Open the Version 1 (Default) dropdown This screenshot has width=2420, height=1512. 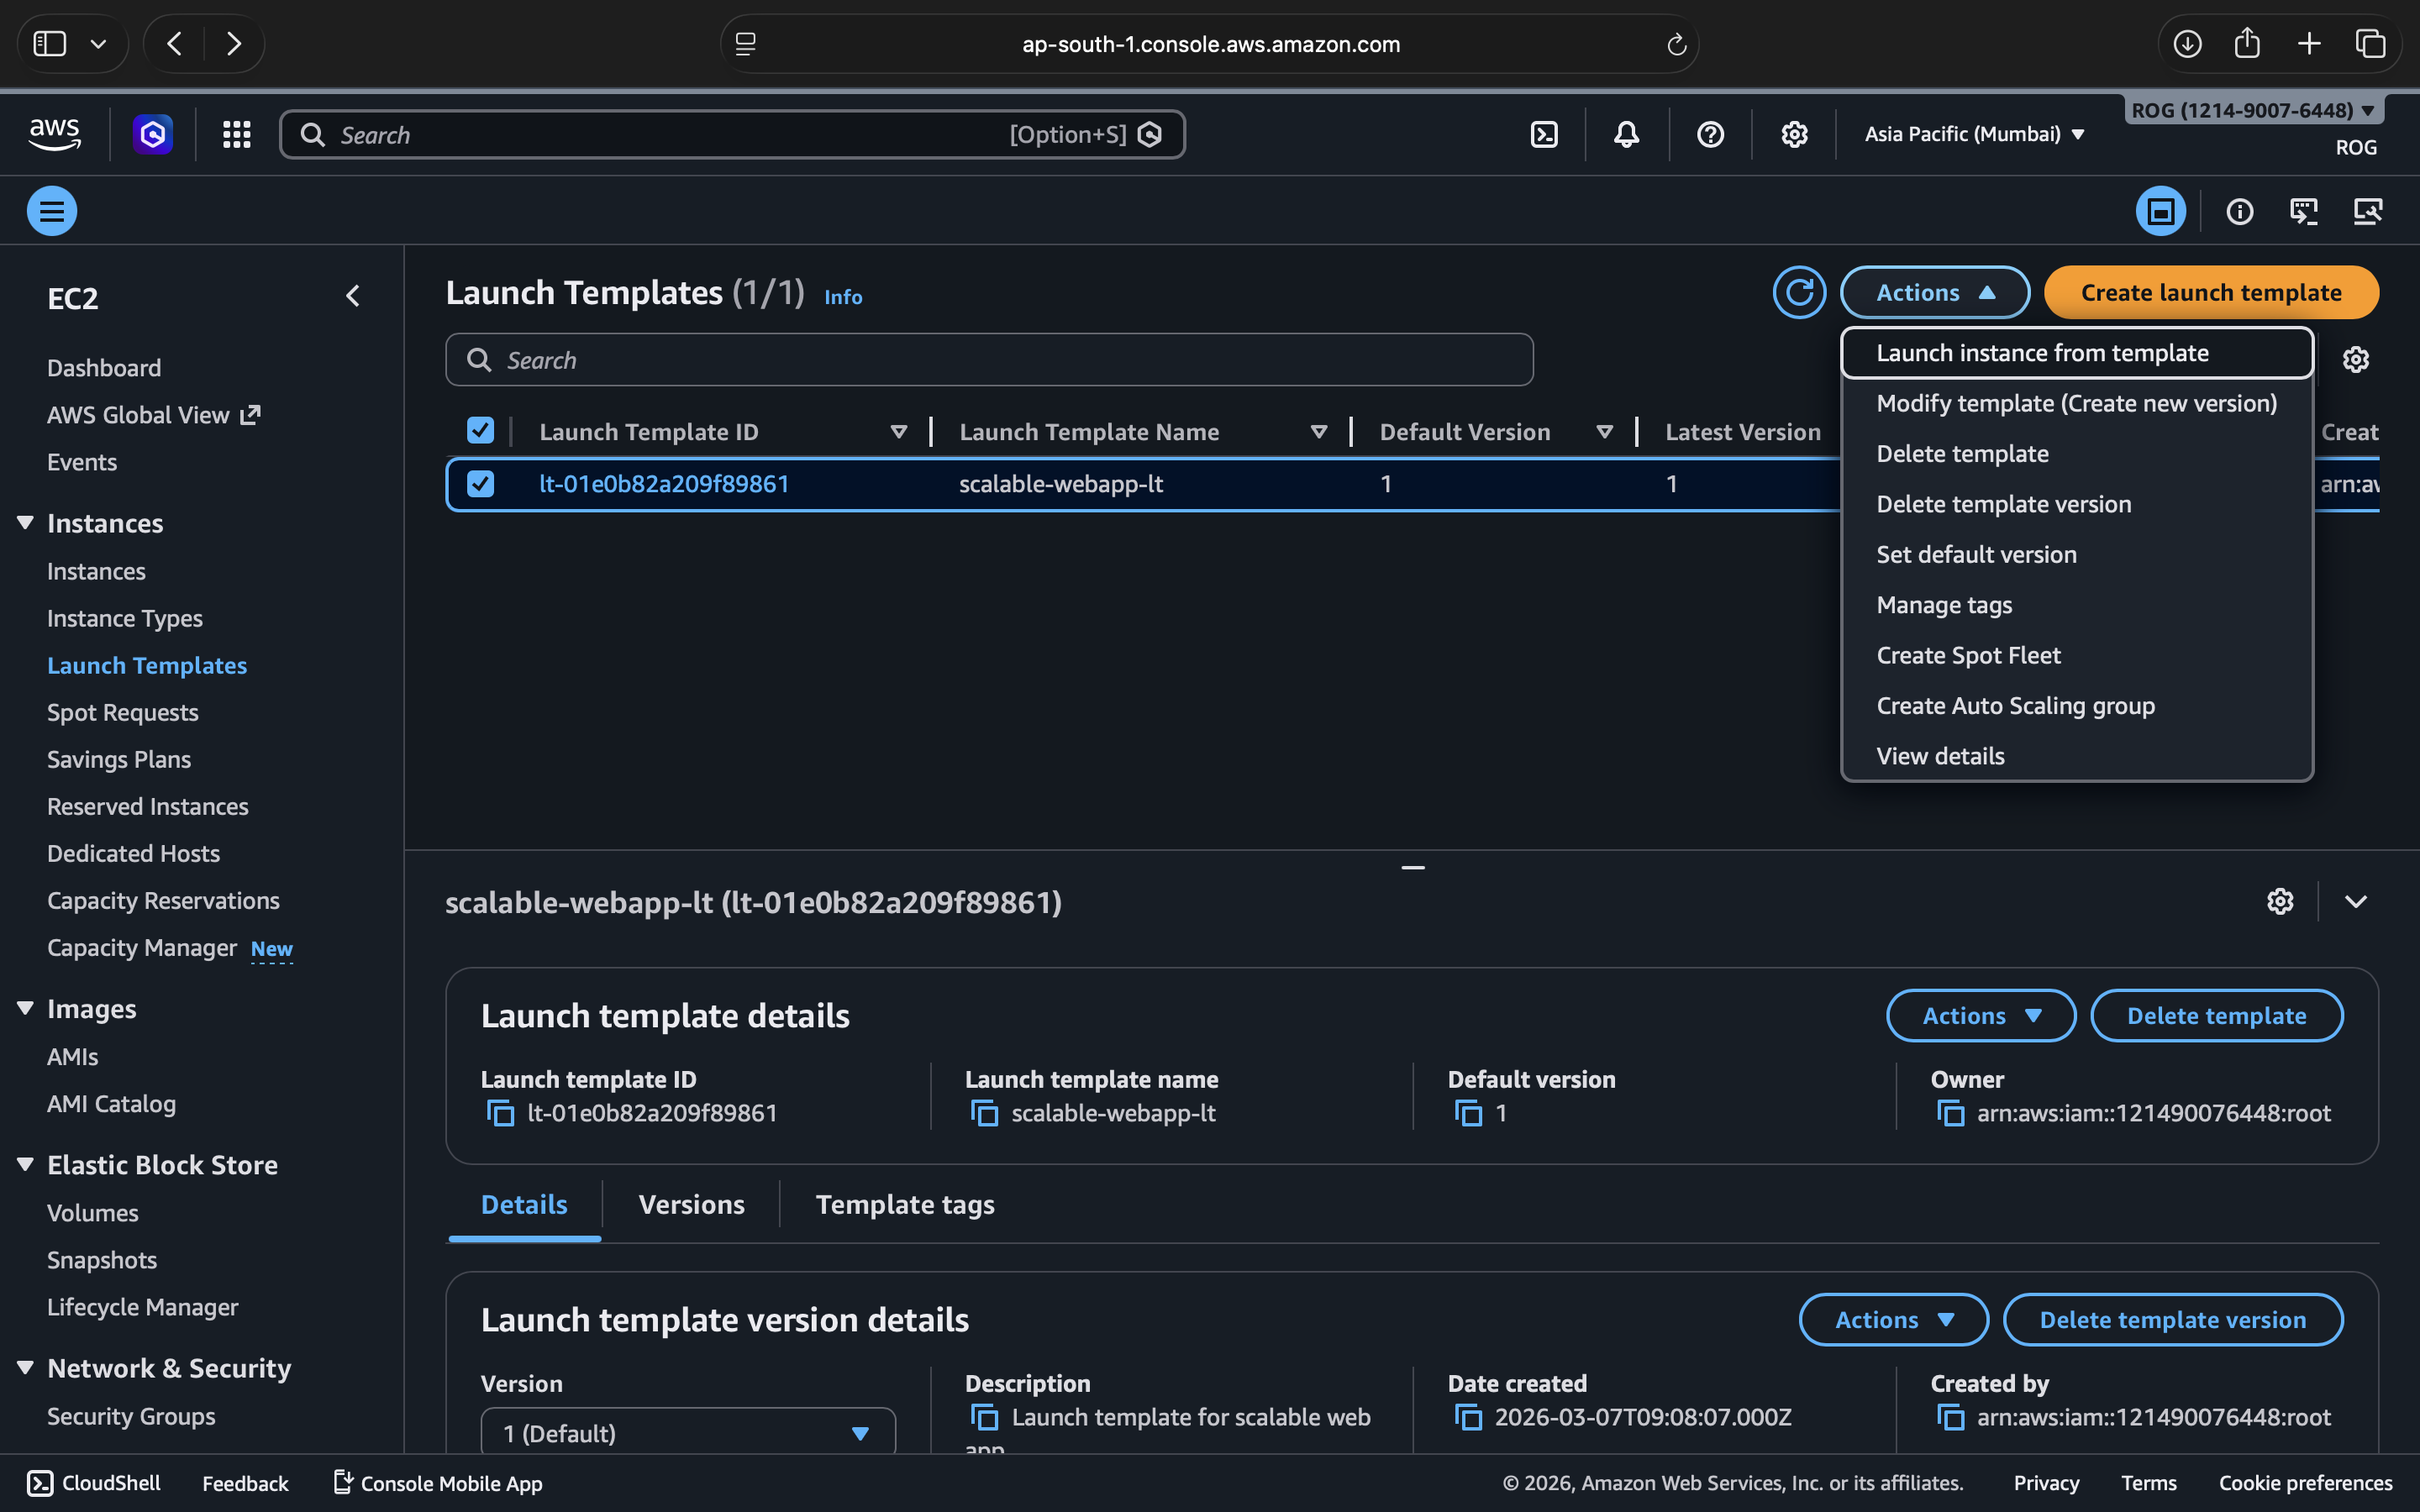[x=687, y=1433]
